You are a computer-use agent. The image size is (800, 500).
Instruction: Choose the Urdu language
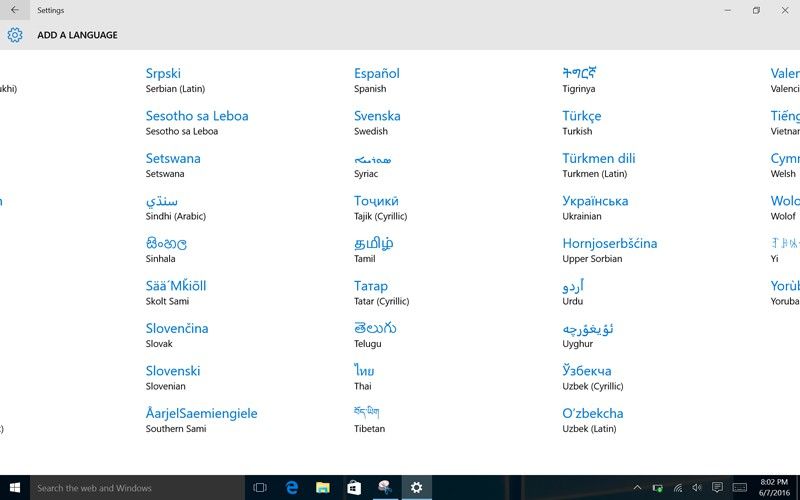(x=573, y=293)
